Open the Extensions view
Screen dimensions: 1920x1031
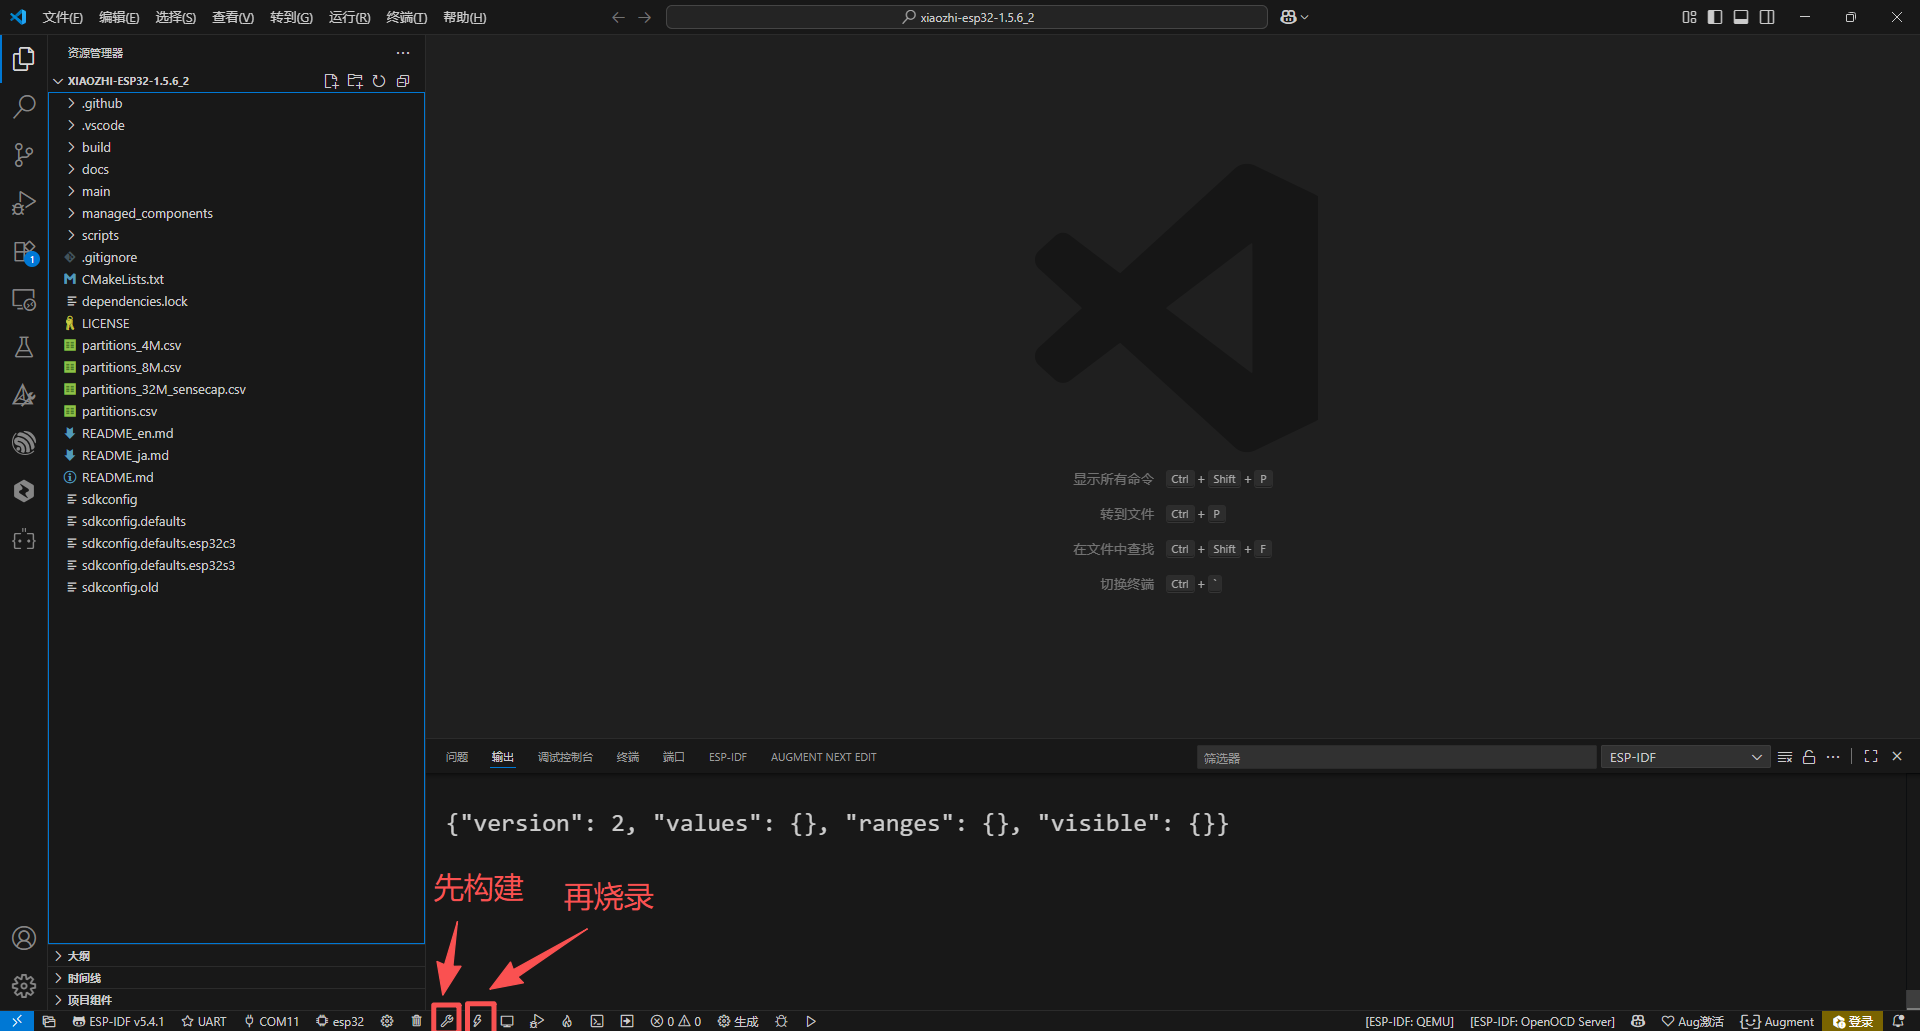coord(24,252)
